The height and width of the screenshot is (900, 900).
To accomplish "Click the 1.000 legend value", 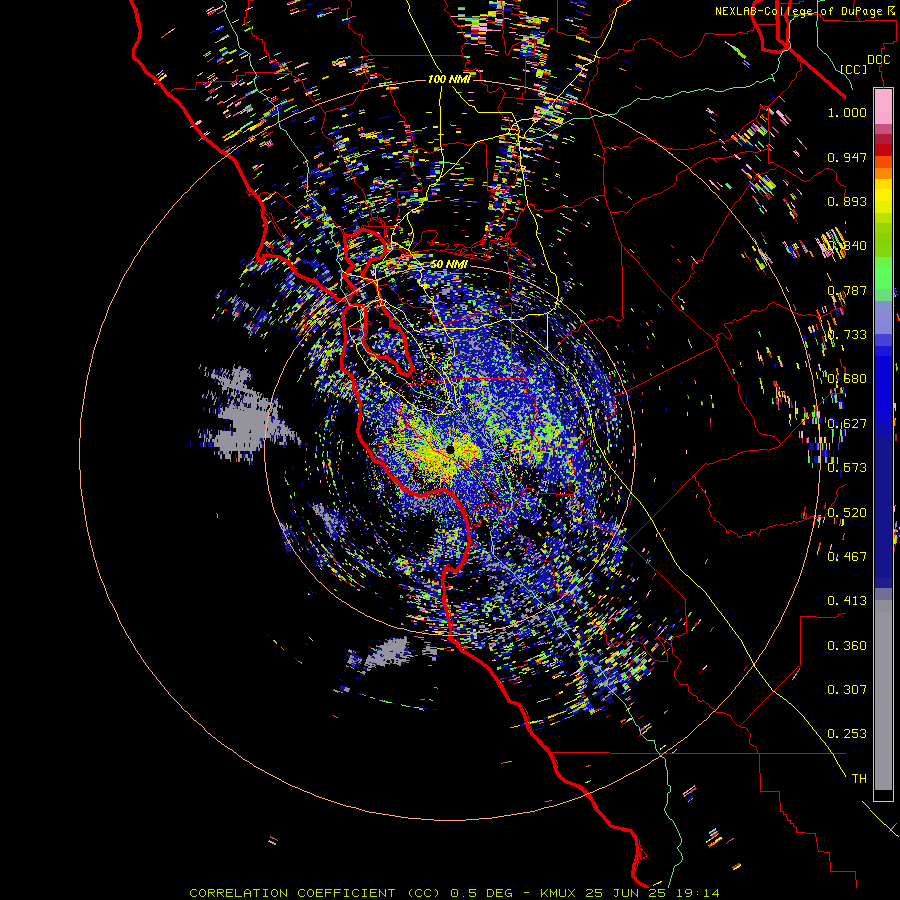I will (847, 112).
